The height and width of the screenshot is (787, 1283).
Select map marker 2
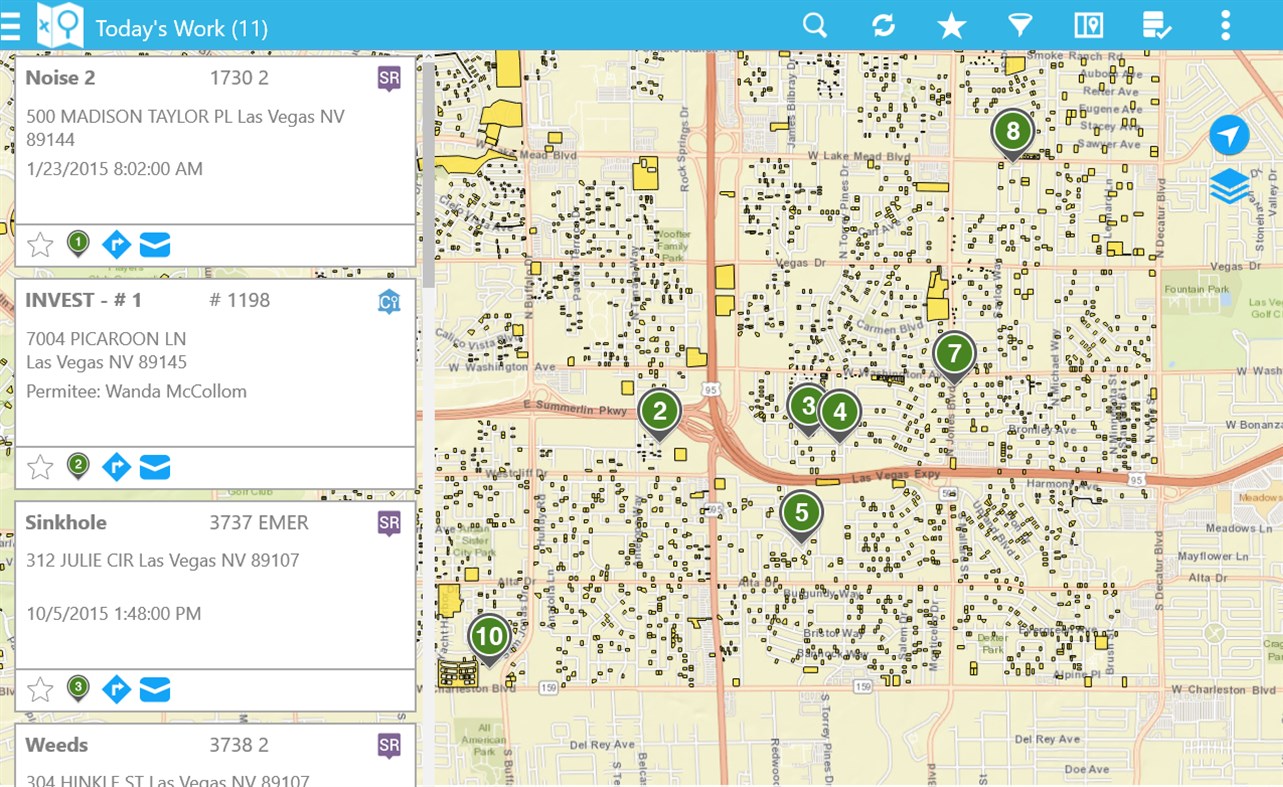(659, 414)
